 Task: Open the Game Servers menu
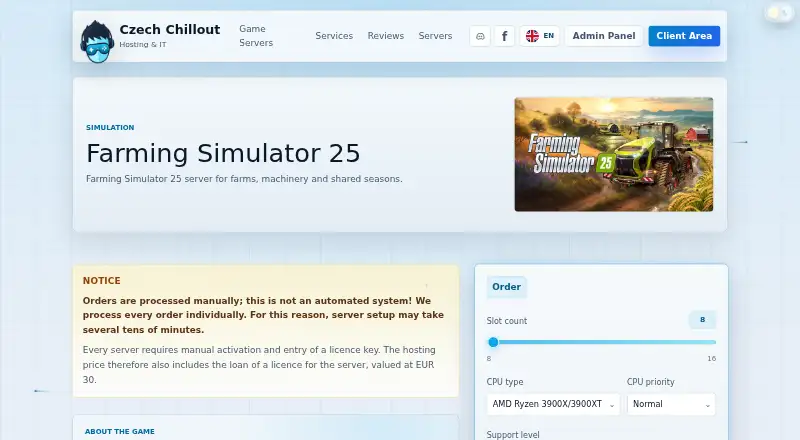(256, 36)
